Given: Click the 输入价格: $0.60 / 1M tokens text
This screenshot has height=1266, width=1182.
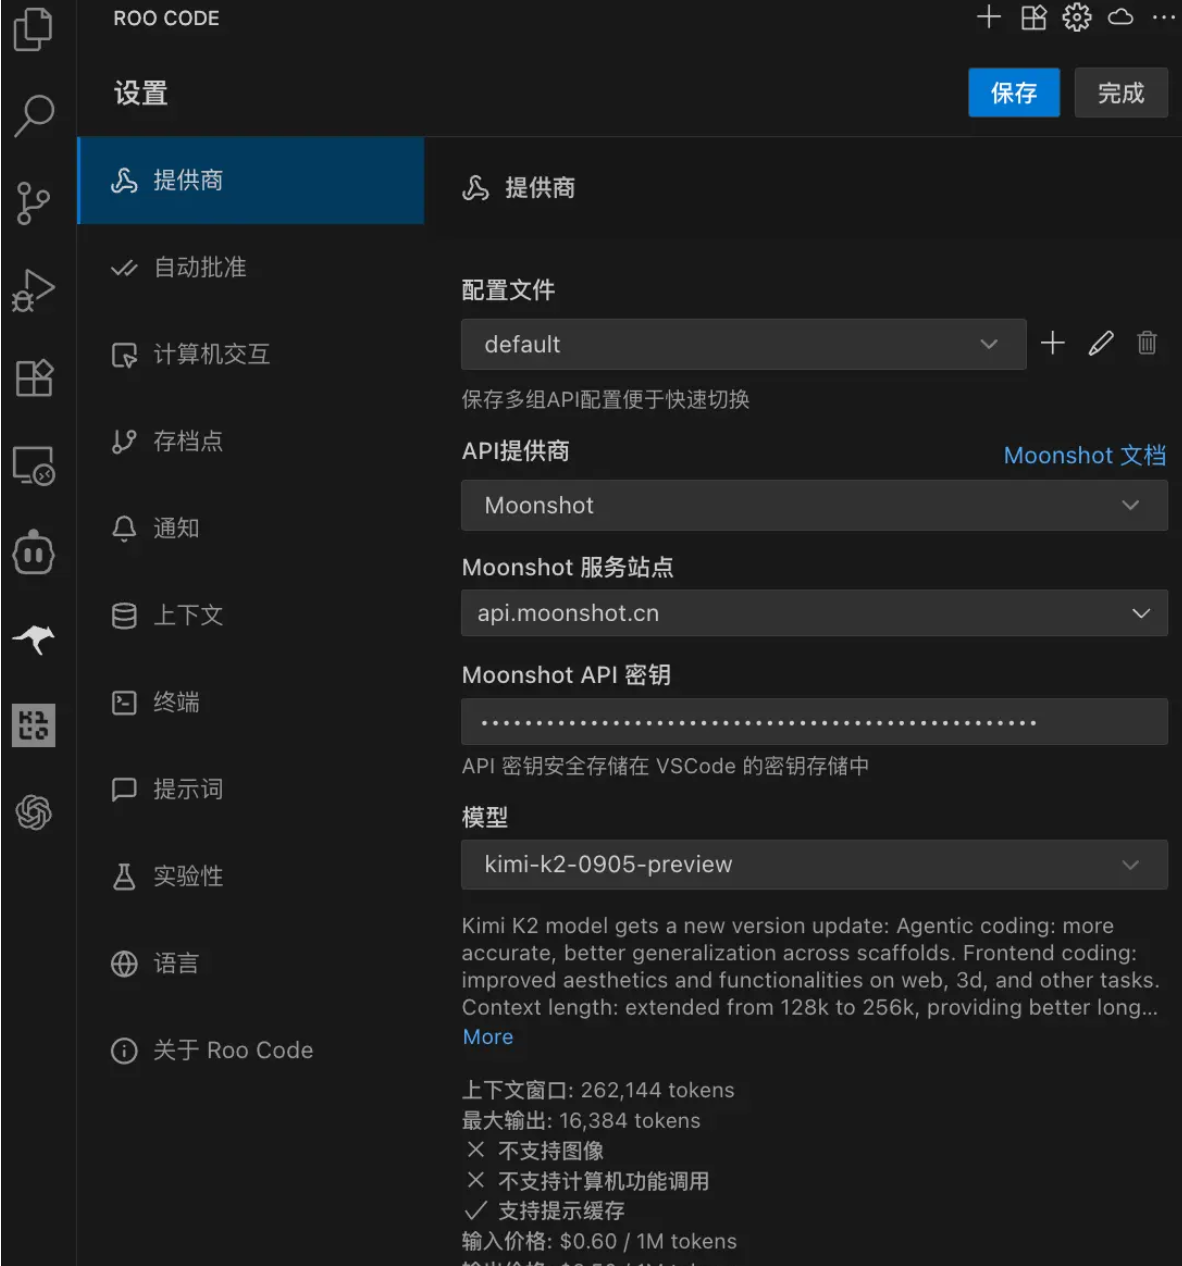Looking at the screenshot, I should click(x=599, y=1241).
